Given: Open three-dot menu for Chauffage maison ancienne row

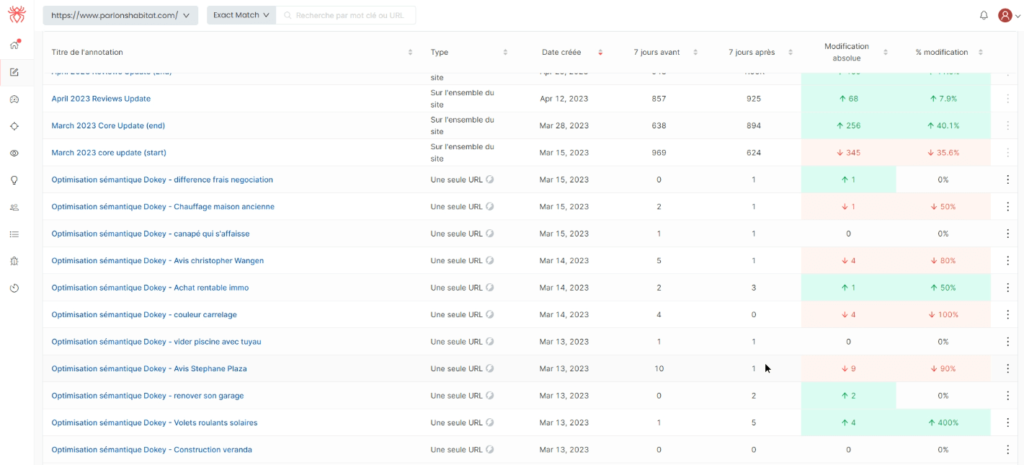Looking at the screenshot, I should [1008, 206].
